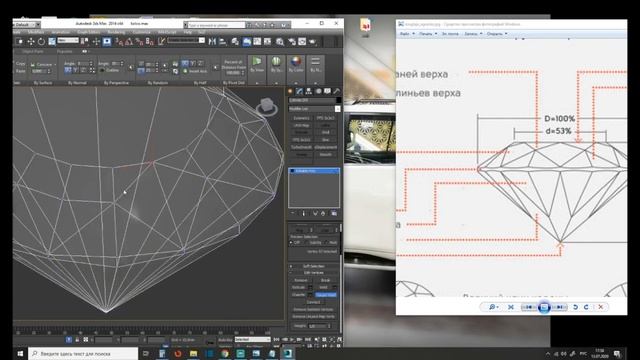Open the Material Editor icon
The width and height of the screenshot is (640, 360).
point(280,42)
